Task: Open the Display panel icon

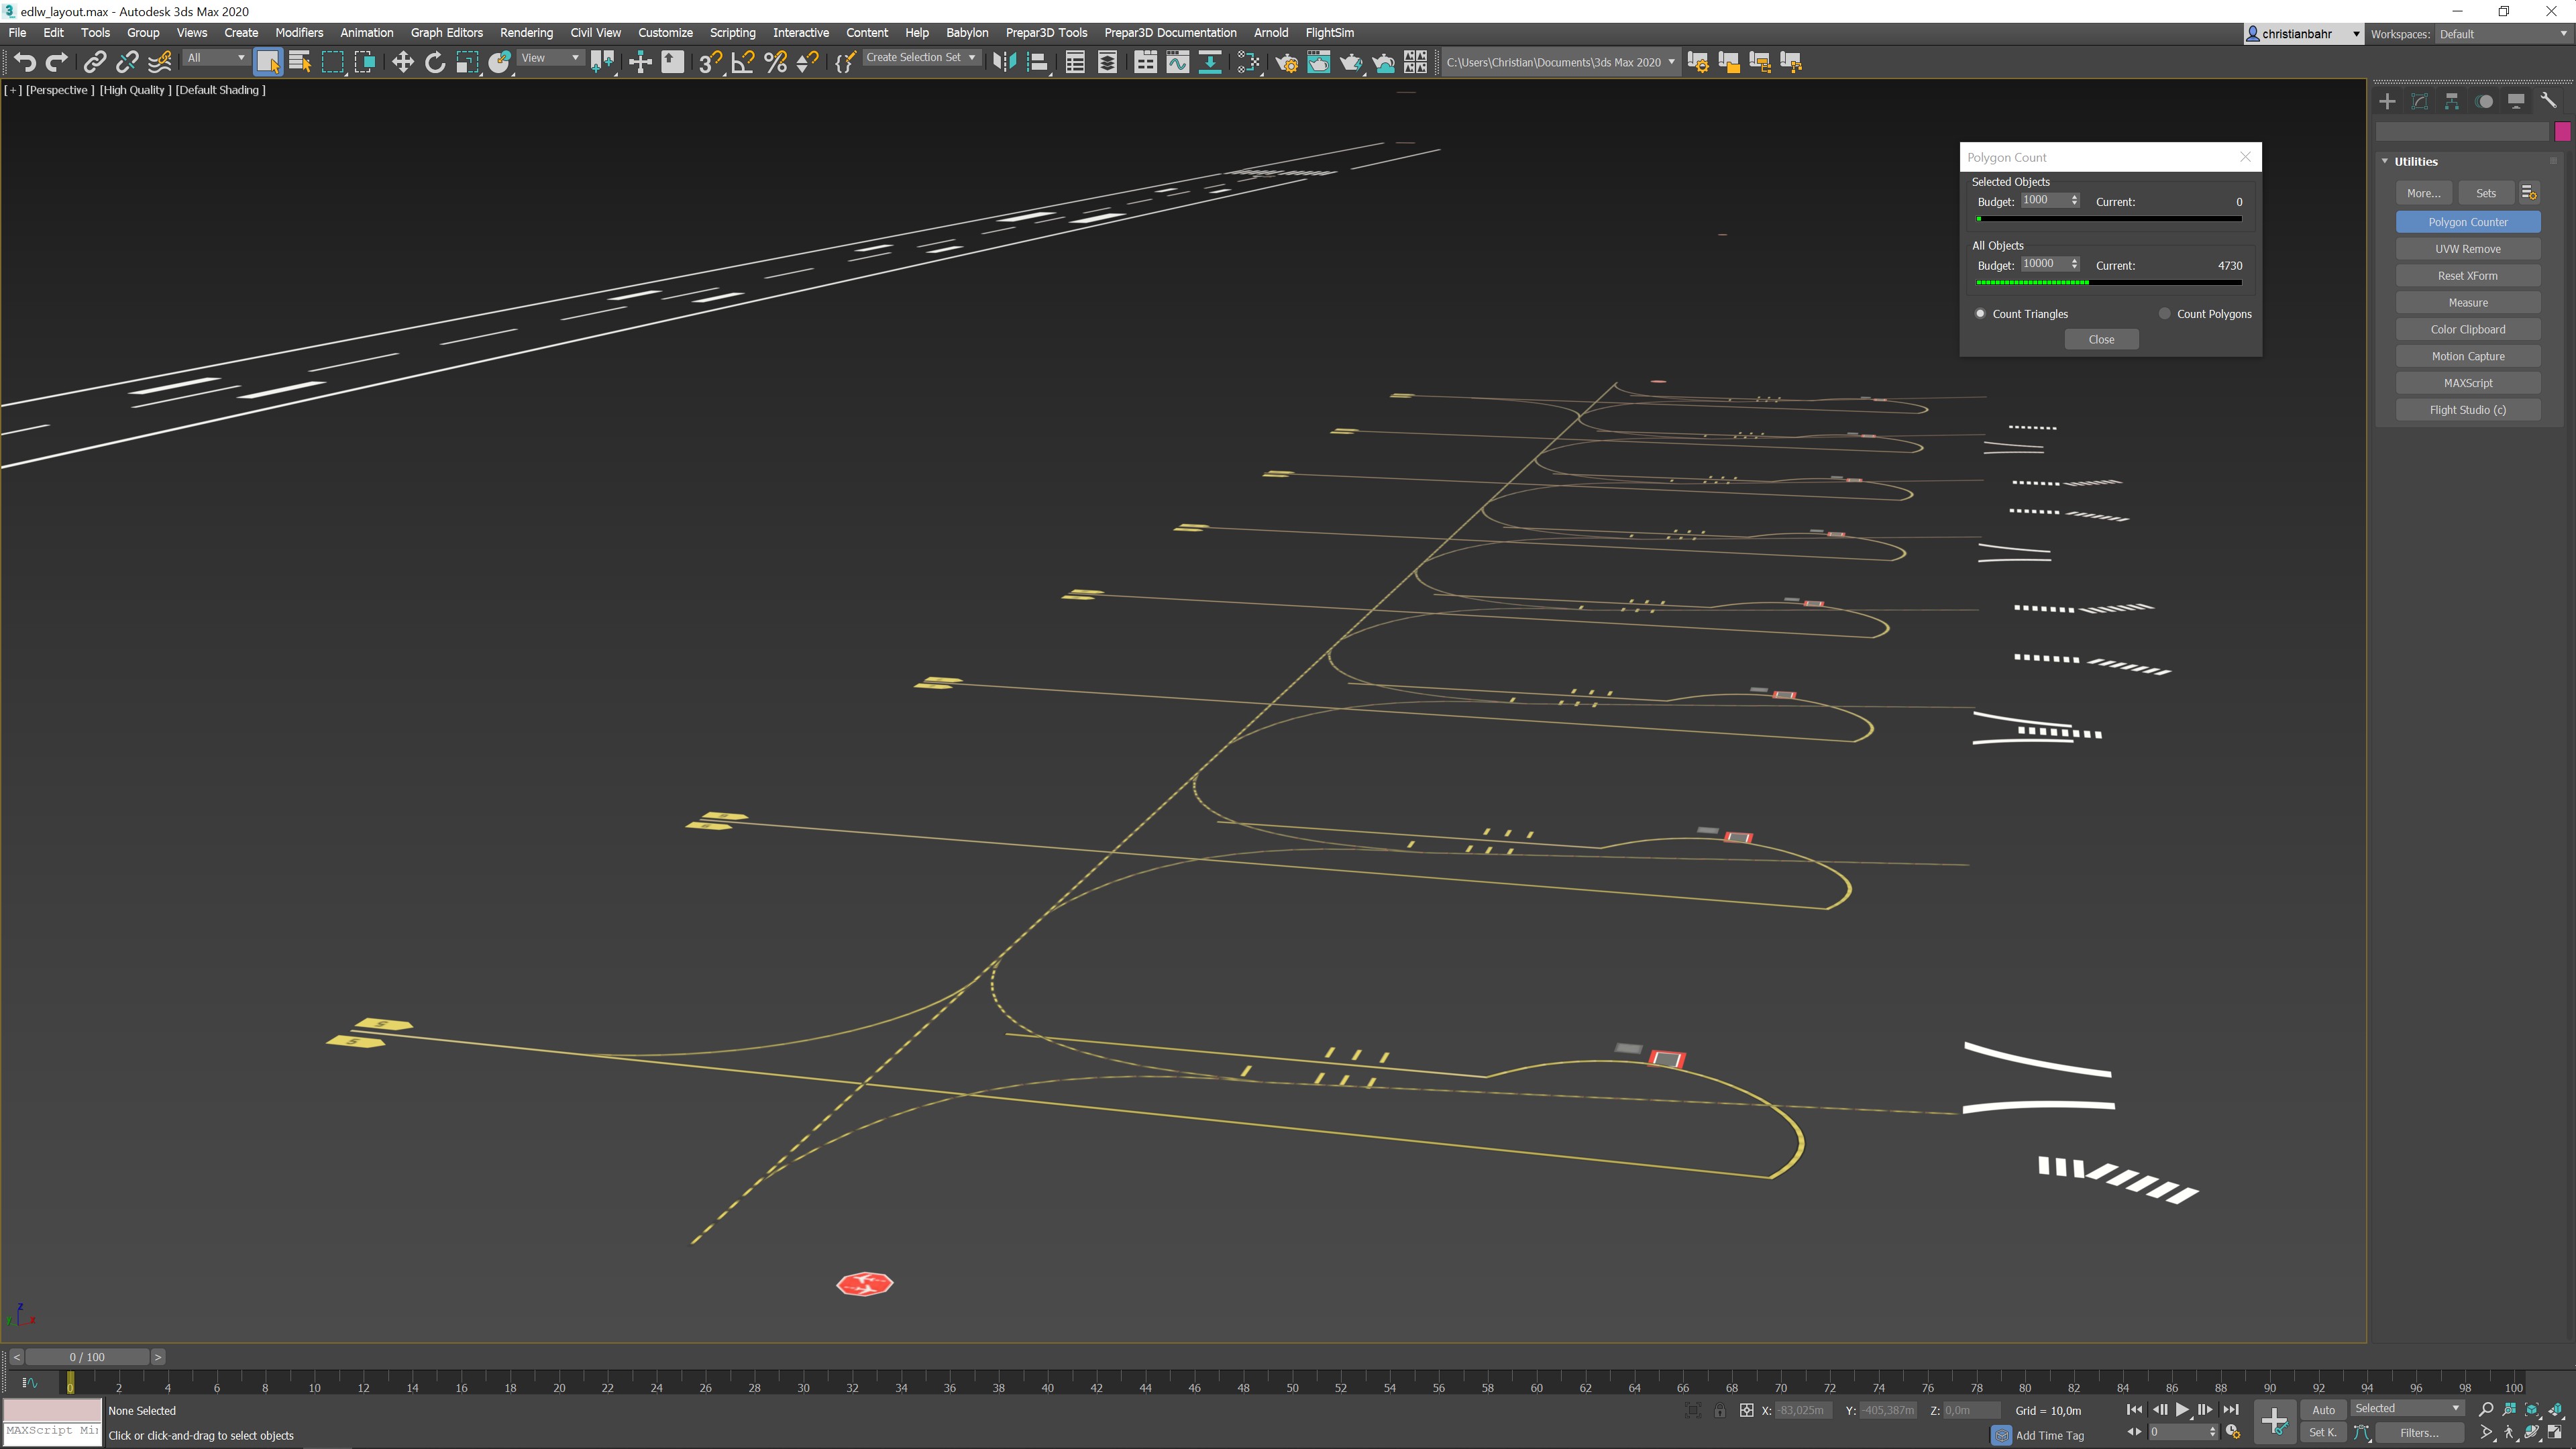Action: point(2516,101)
